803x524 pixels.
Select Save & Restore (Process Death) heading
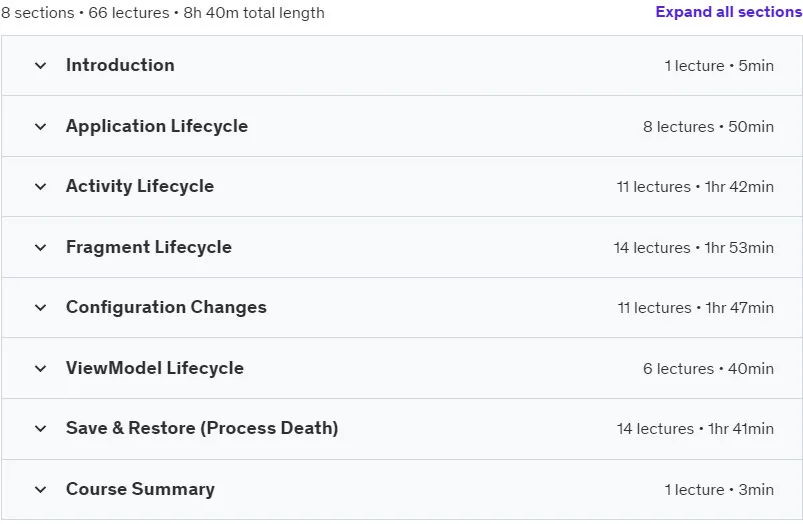202,428
